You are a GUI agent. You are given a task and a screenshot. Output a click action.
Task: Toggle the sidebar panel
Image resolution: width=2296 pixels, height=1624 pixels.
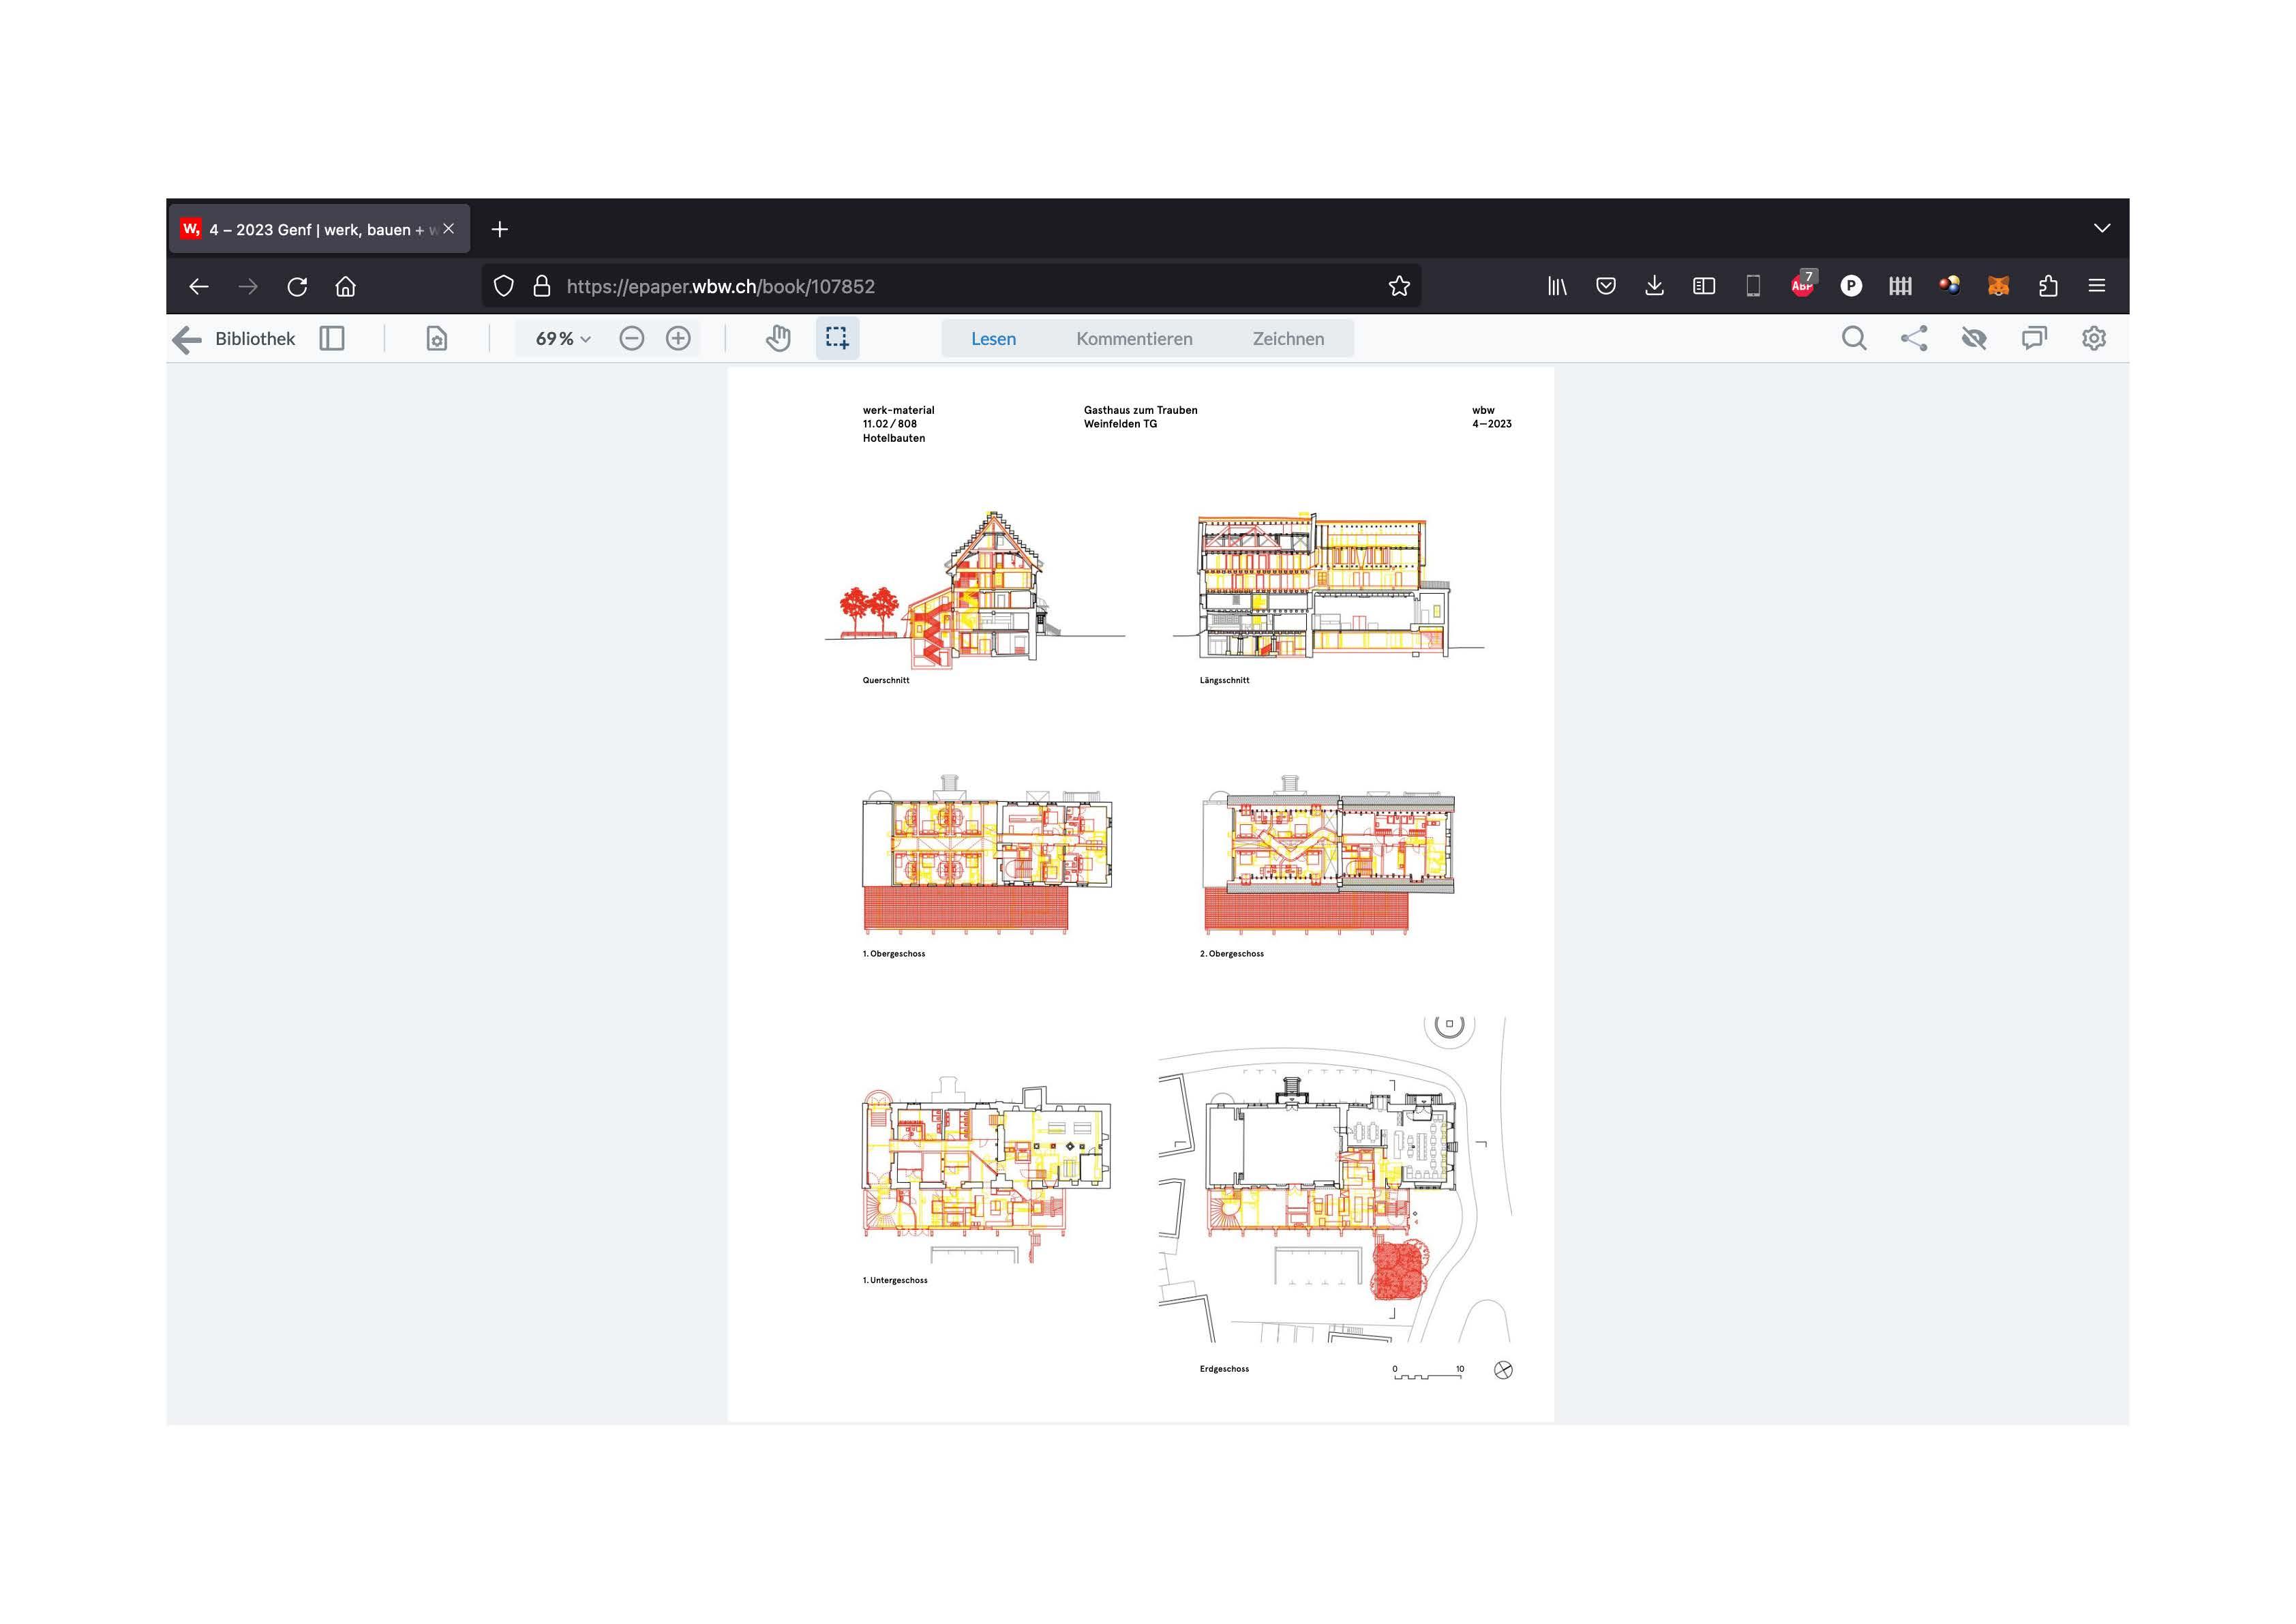point(332,339)
